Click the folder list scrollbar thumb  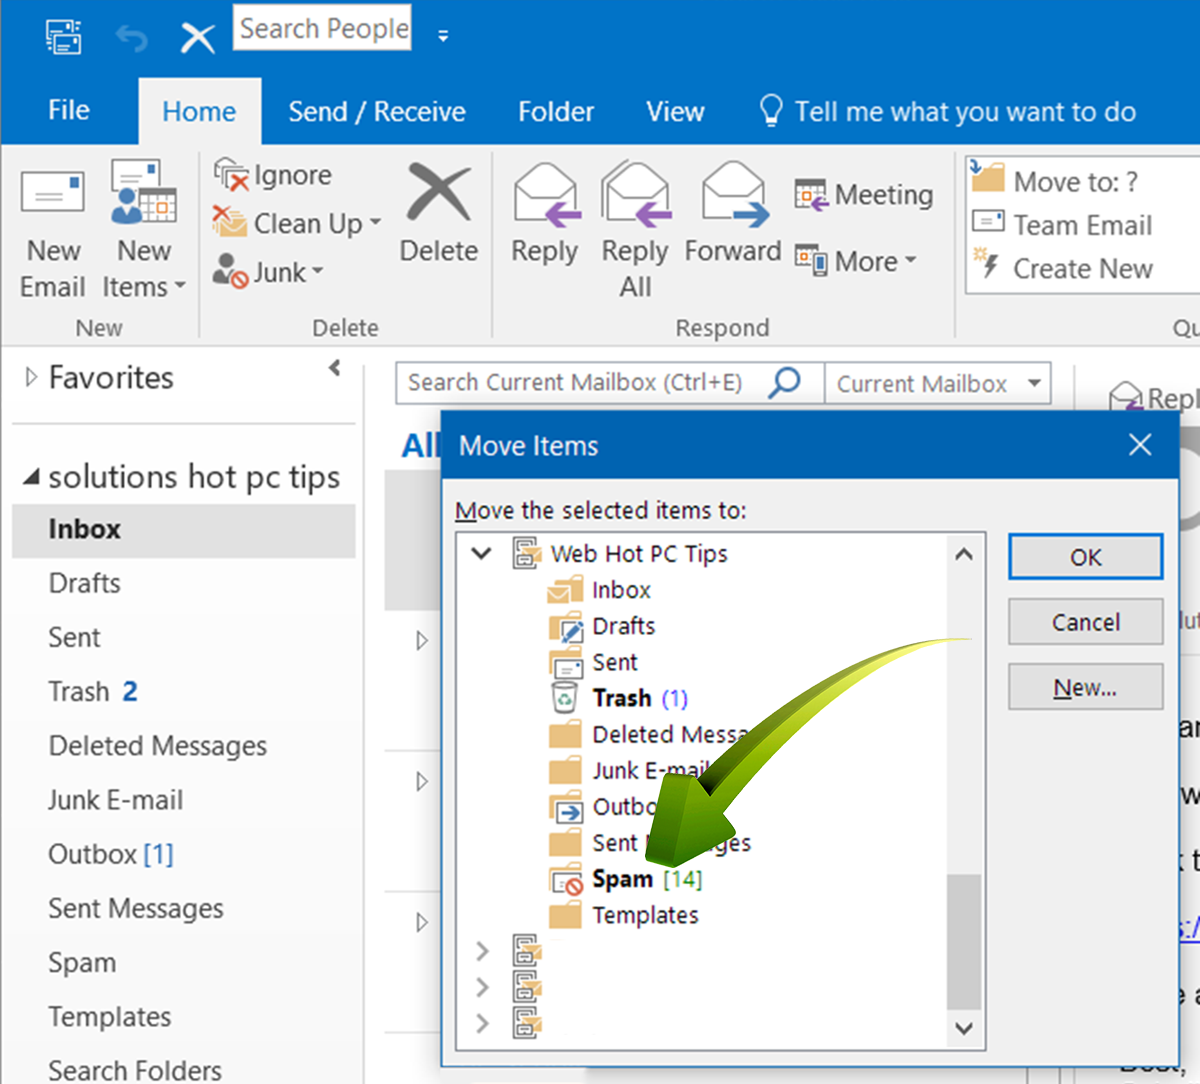coord(964,941)
